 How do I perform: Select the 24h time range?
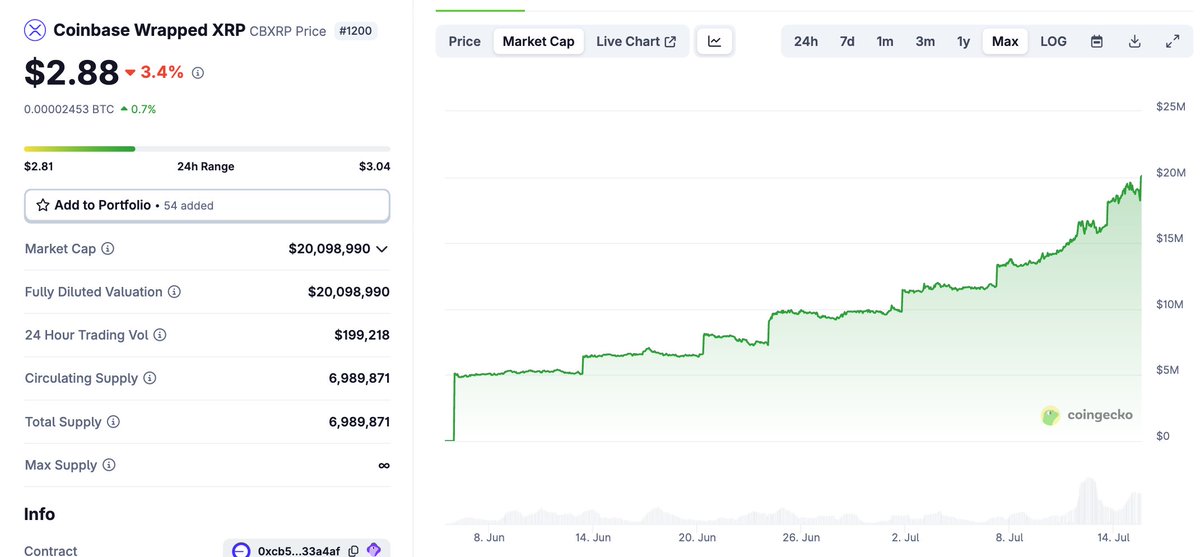coord(806,41)
